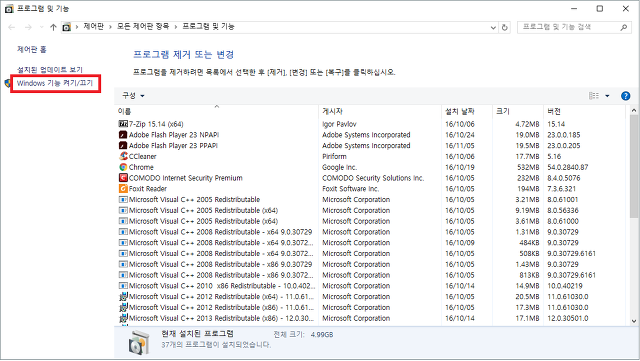Click the view layout icon
The height and width of the screenshot is (361, 640).
594,96
